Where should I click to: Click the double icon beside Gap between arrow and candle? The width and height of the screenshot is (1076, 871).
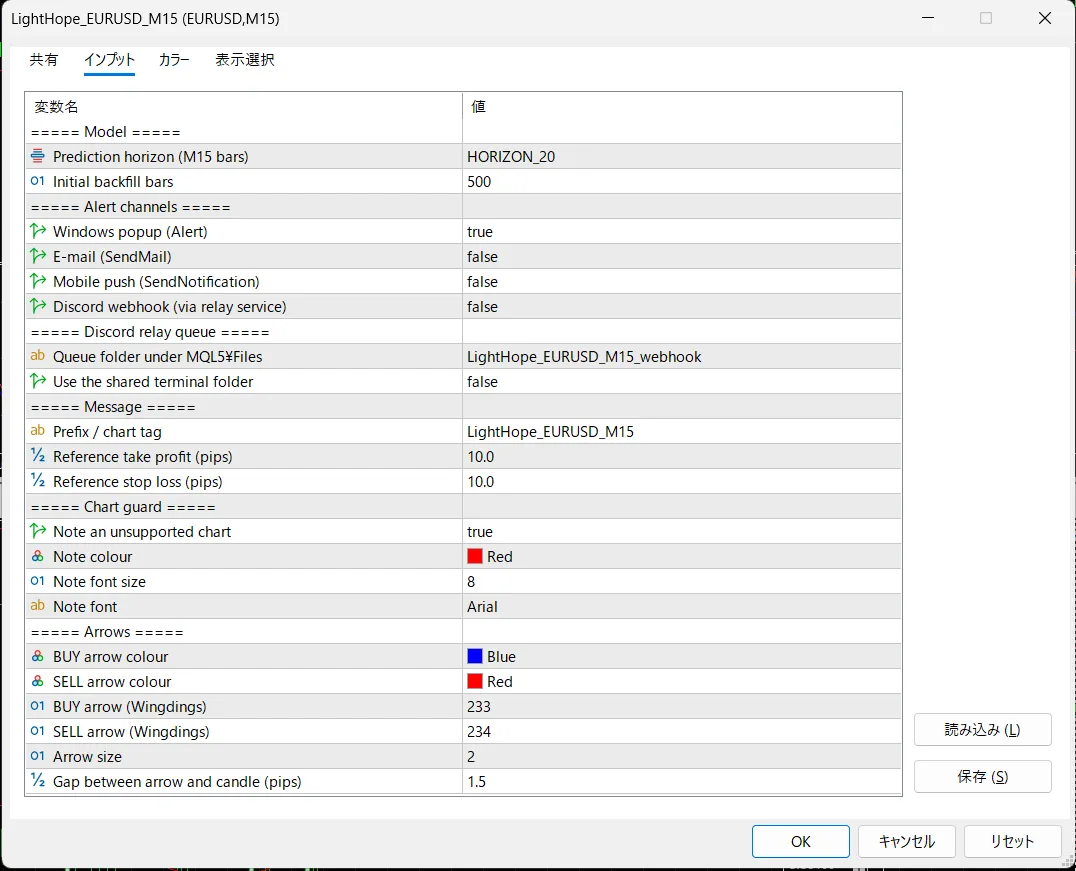pos(38,781)
